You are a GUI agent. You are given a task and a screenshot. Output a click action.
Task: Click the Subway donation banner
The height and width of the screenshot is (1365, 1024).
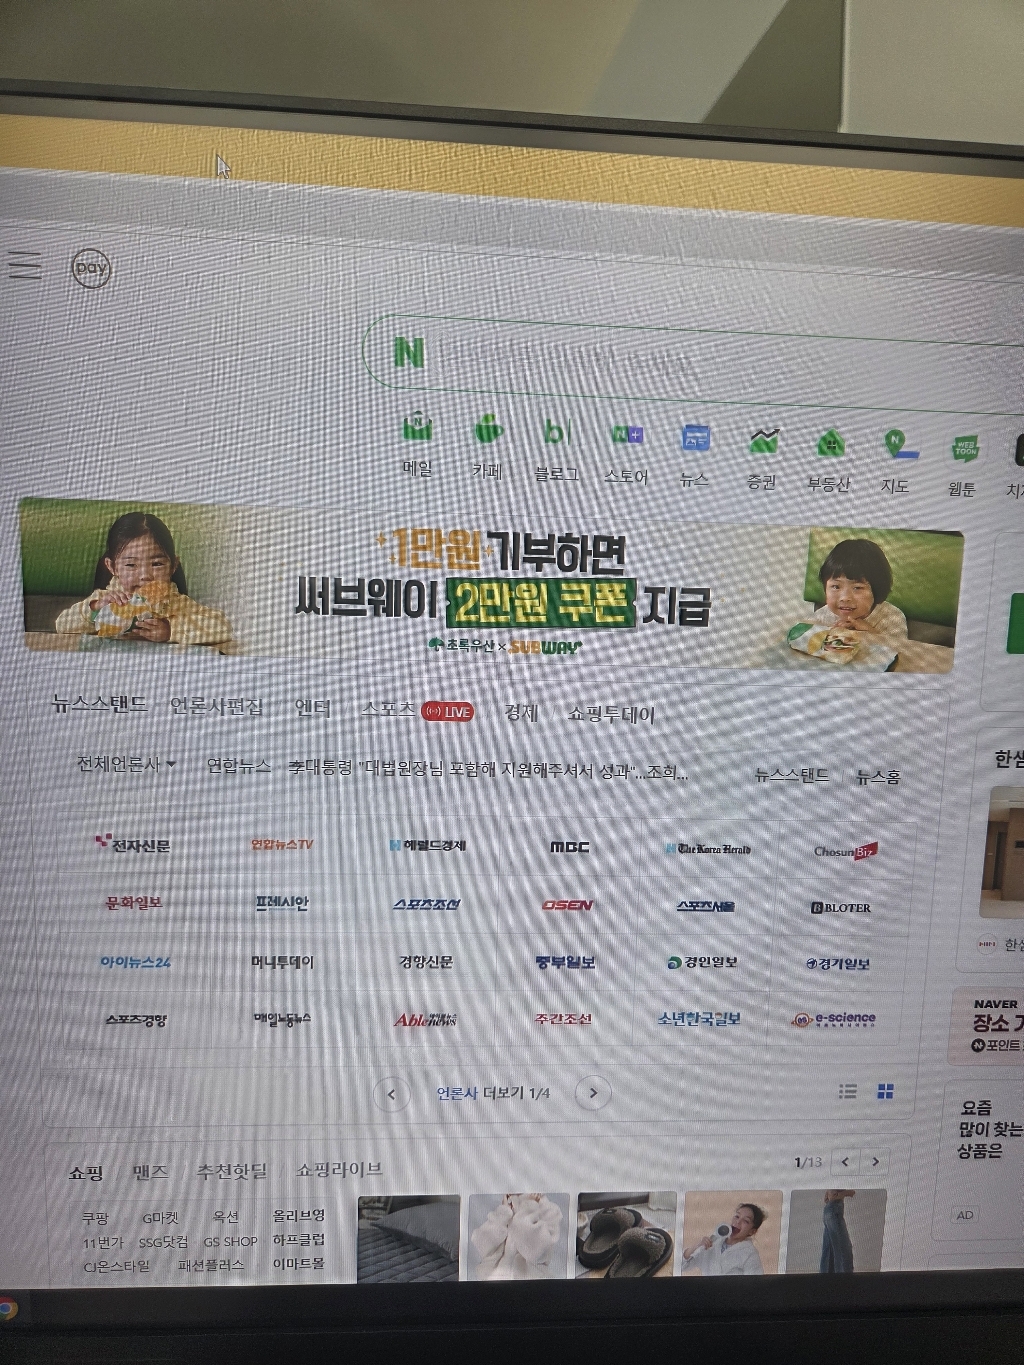click(488, 588)
